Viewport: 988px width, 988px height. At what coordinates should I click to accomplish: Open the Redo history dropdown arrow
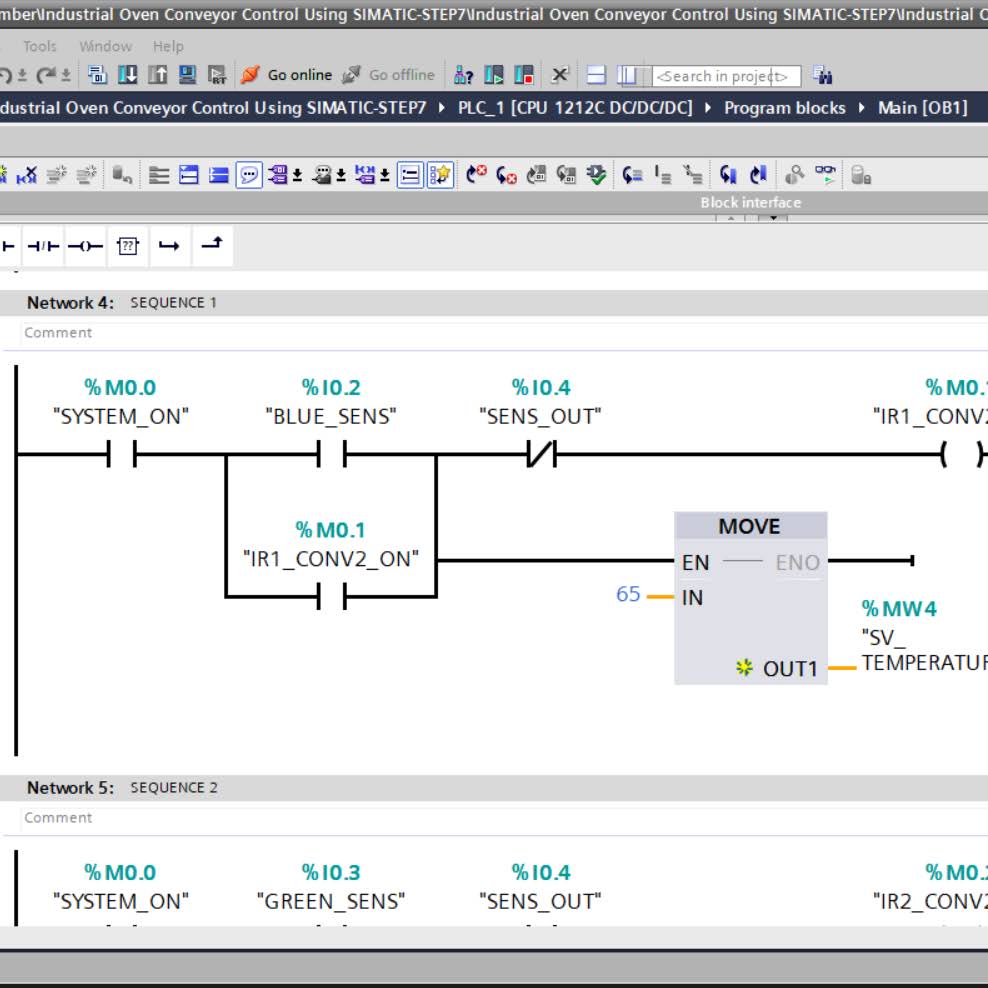tap(66, 76)
